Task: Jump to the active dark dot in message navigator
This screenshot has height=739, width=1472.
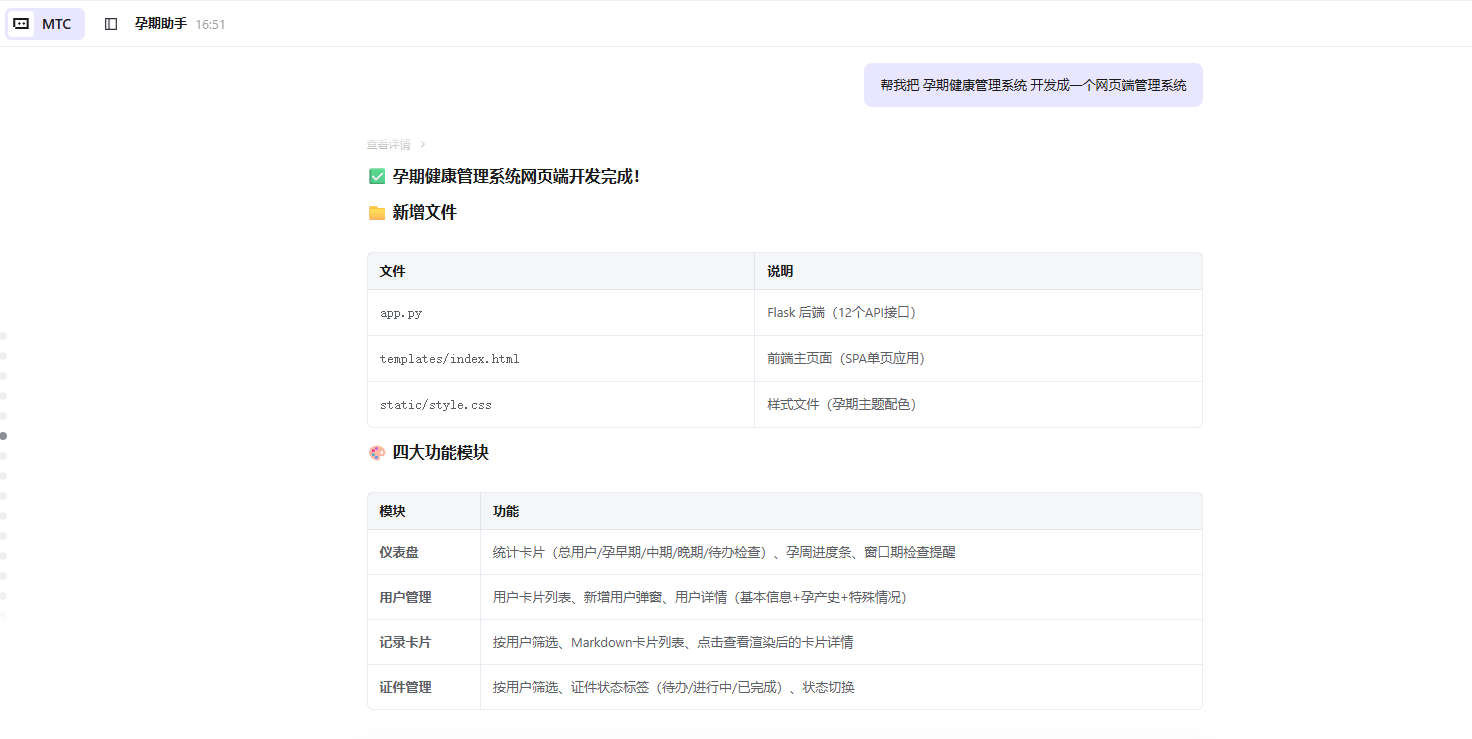Action: coord(4,436)
